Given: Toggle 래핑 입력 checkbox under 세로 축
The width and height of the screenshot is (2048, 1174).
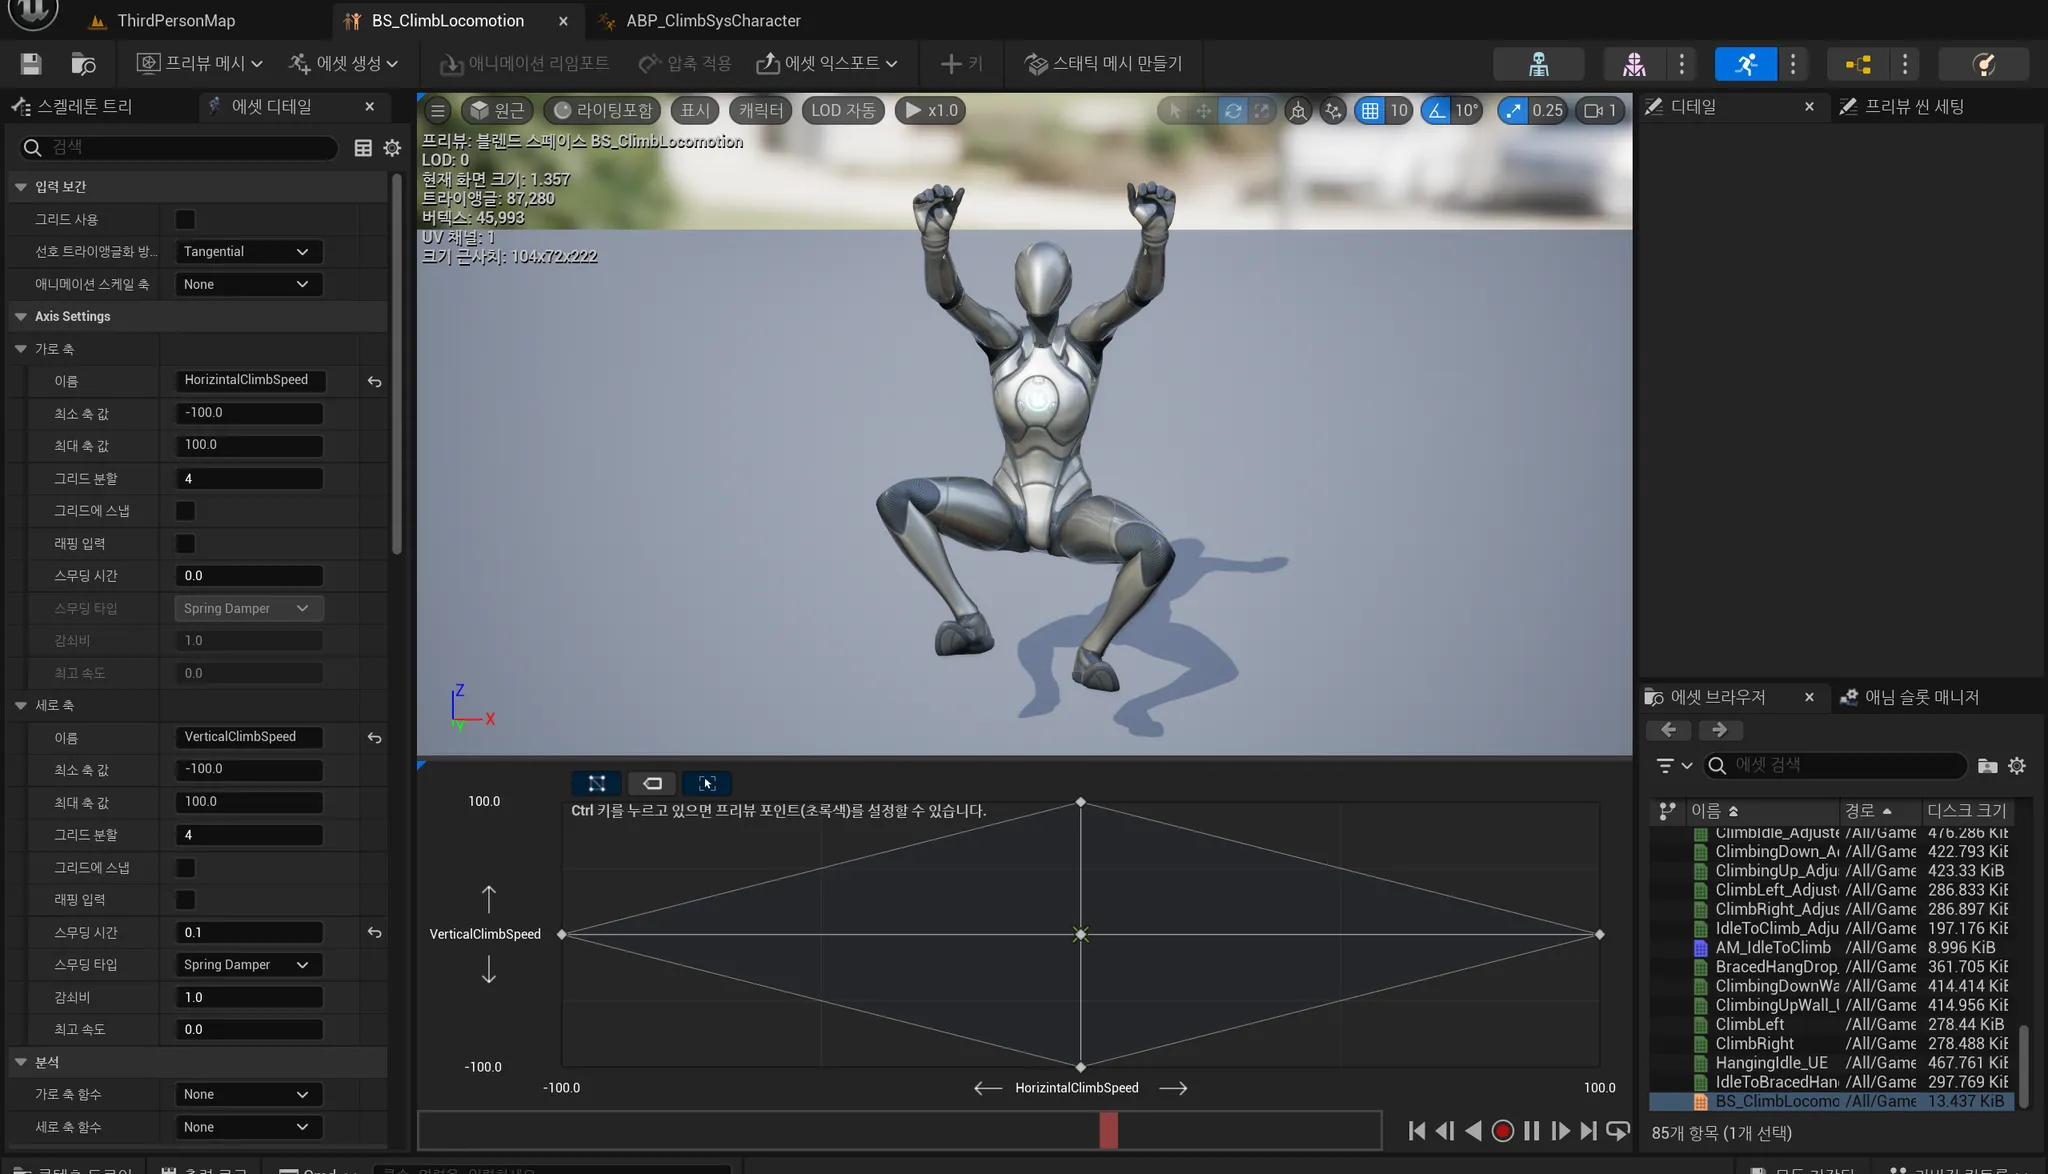Looking at the screenshot, I should [185, 900].
